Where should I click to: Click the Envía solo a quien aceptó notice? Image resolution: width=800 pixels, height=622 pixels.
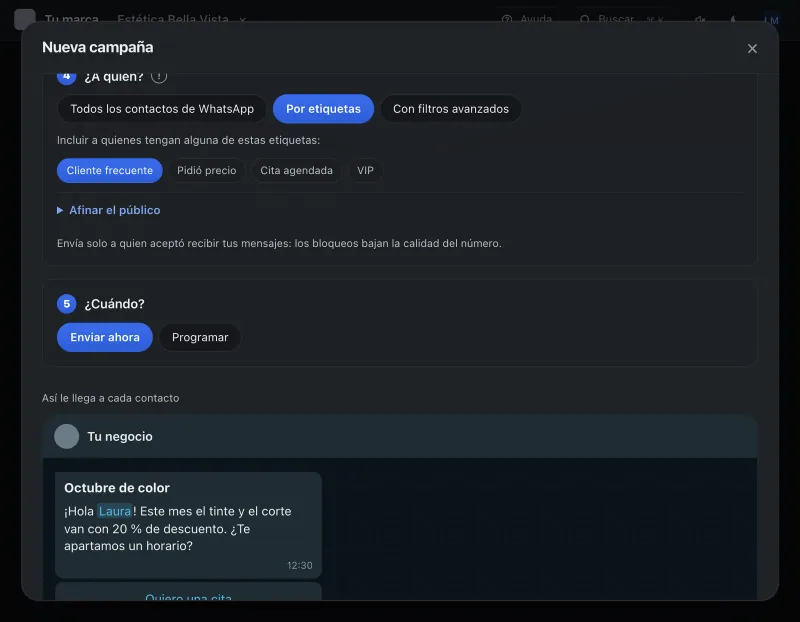point(279,243)
